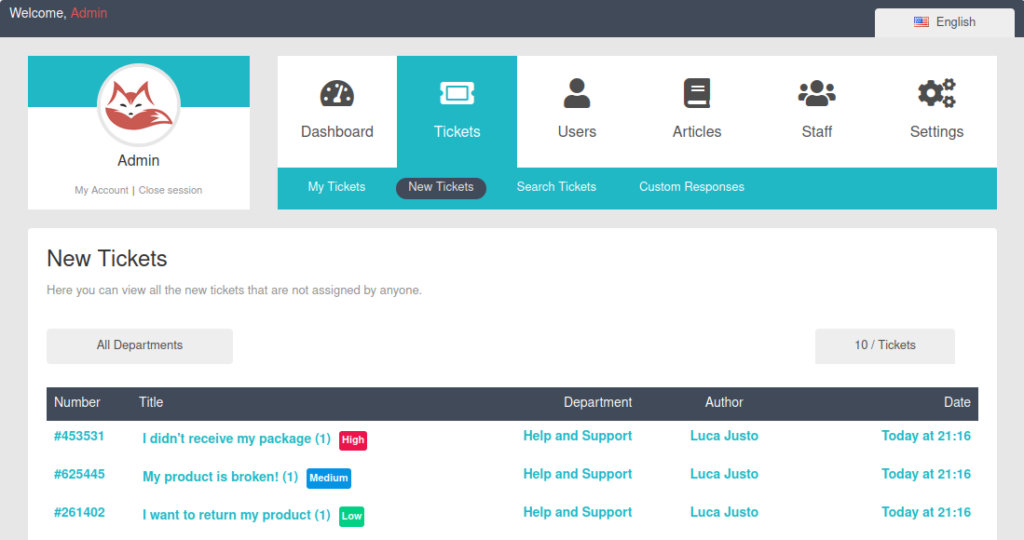Click the My Account link
The width and height of the screenshot is (1024, 540).
click(101, 190)
